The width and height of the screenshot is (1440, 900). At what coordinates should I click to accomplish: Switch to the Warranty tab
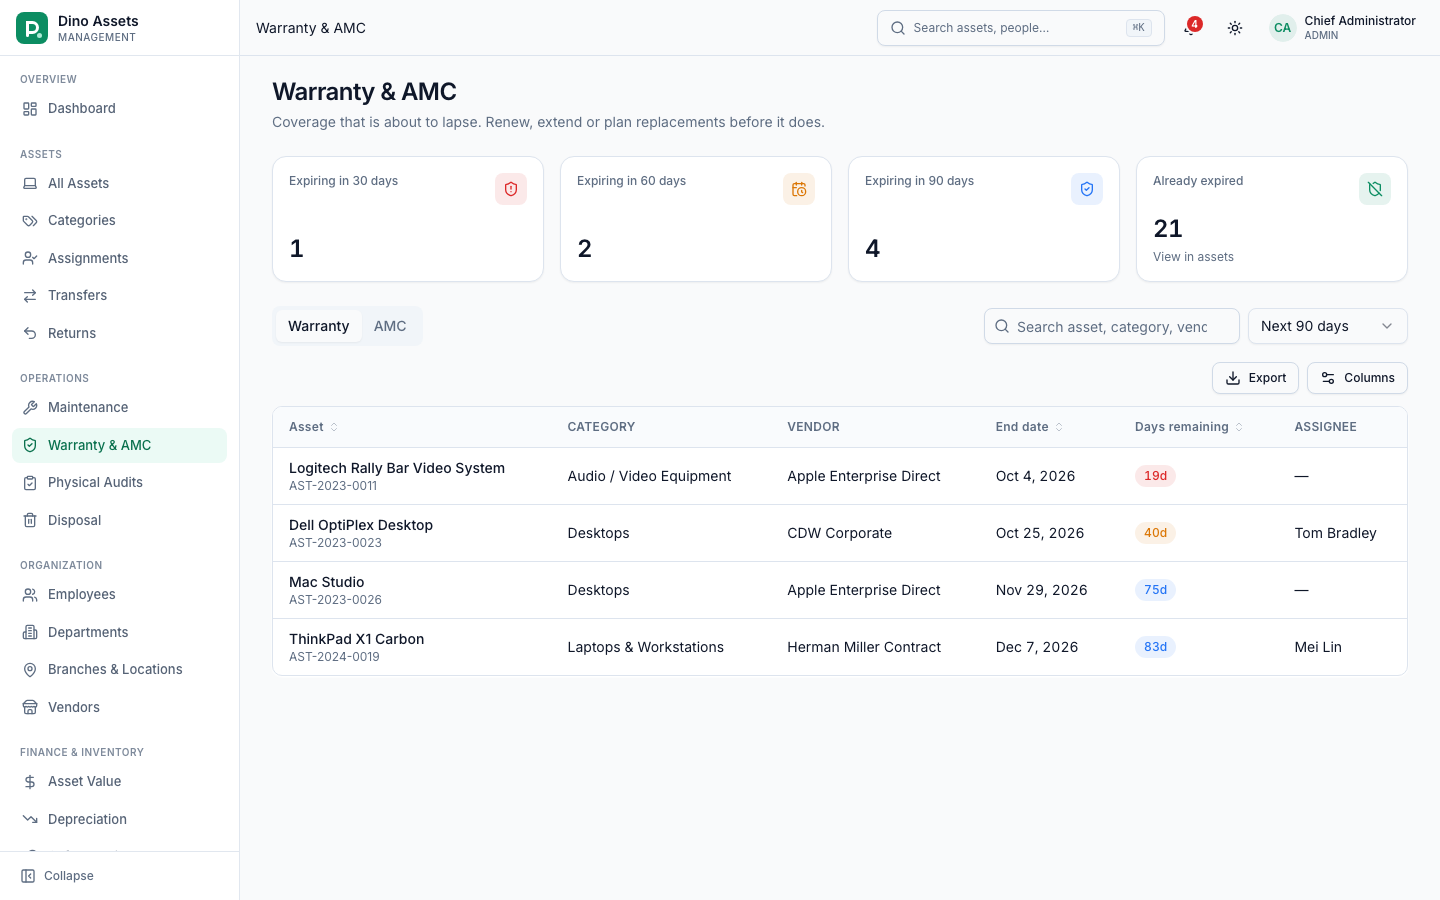[x=319, y=326]
